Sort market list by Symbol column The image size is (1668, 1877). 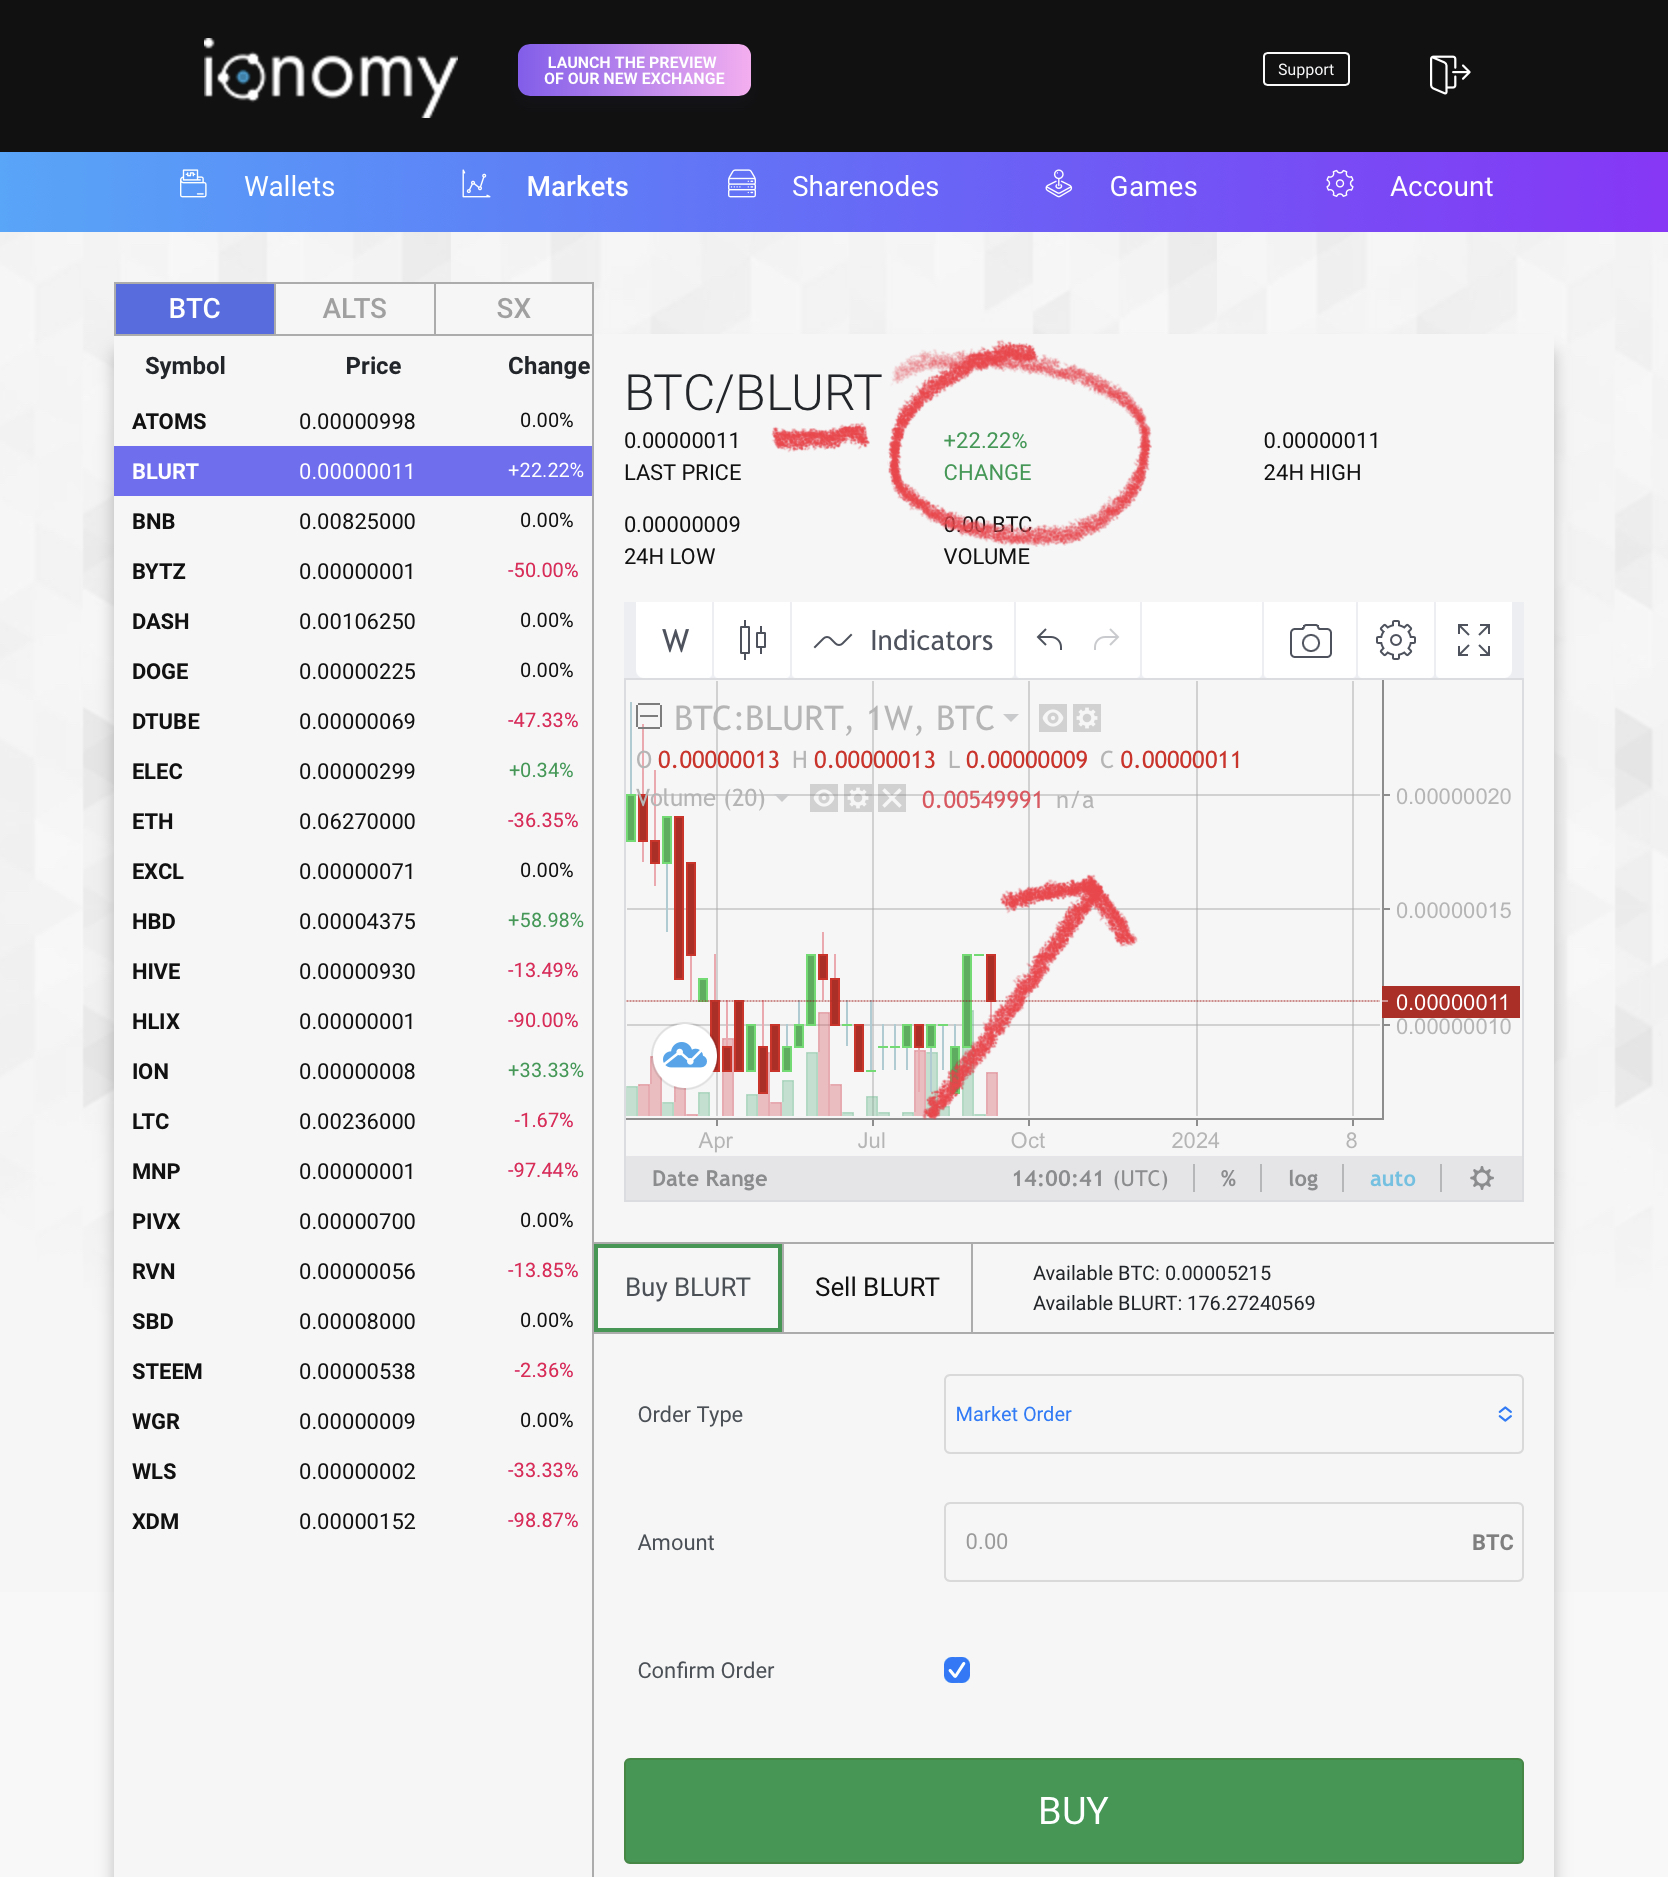pos(185,366)
